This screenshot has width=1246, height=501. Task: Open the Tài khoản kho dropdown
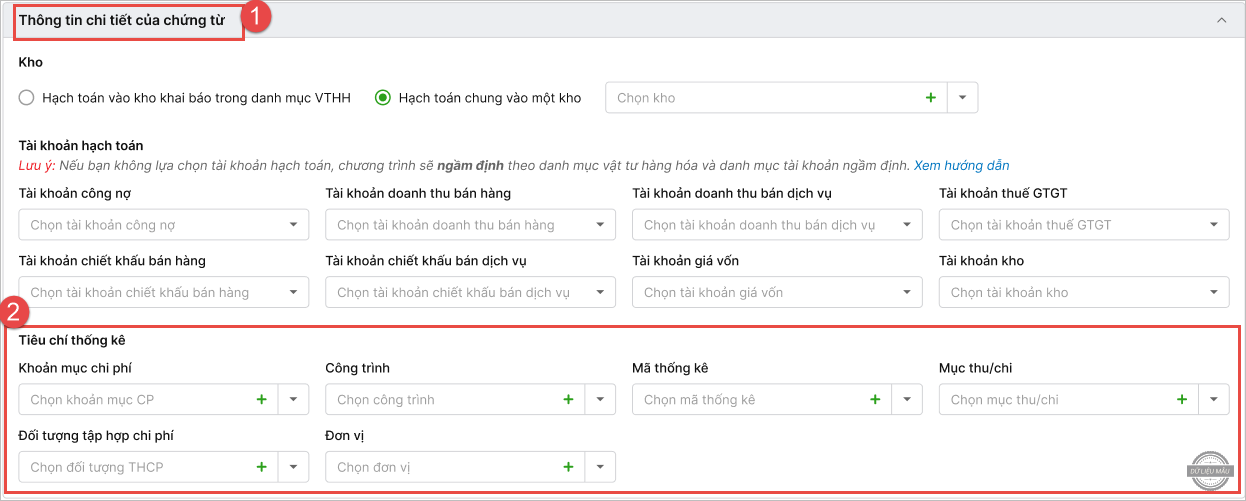[x=1213, y=293]
